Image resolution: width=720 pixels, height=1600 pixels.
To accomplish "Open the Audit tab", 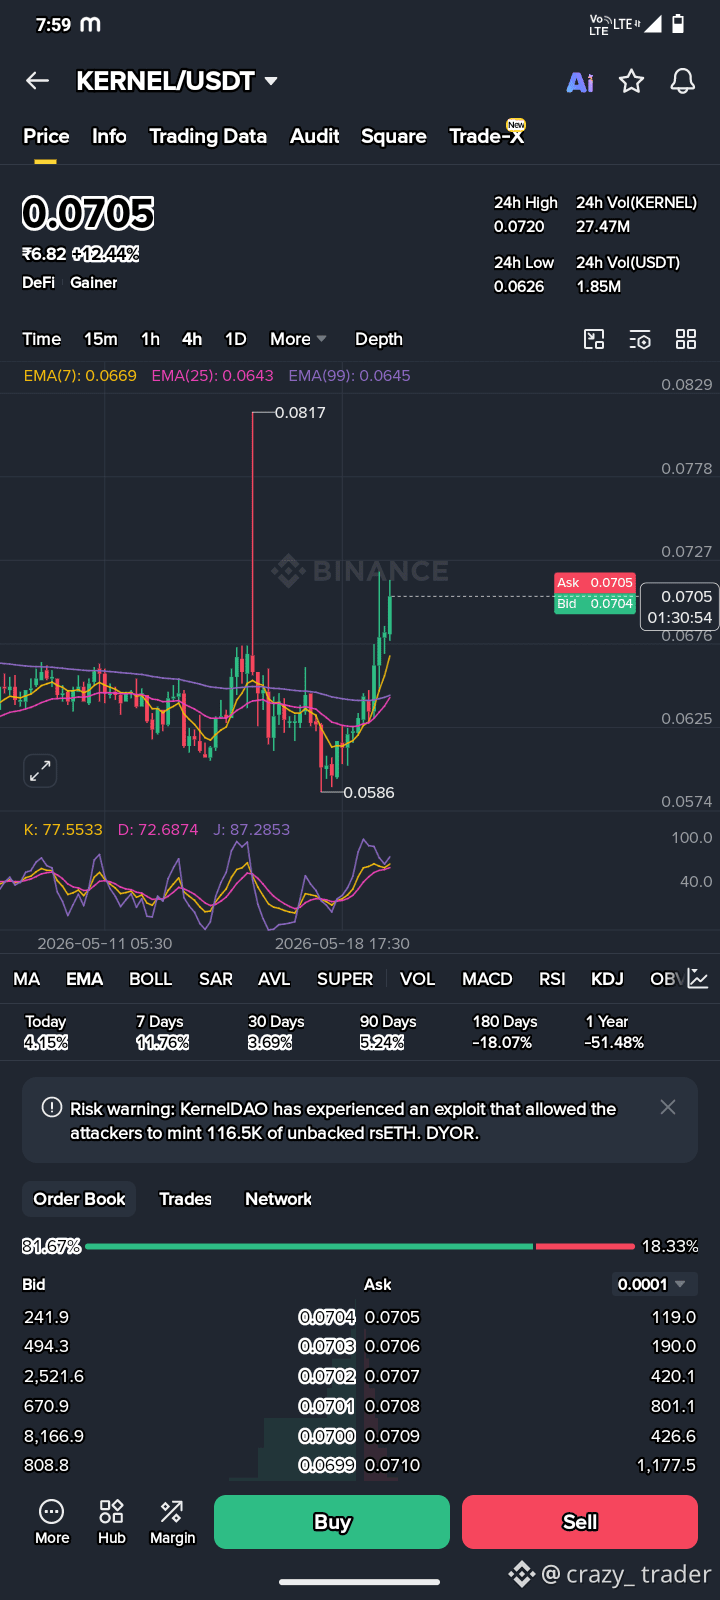I will (315, 136).
